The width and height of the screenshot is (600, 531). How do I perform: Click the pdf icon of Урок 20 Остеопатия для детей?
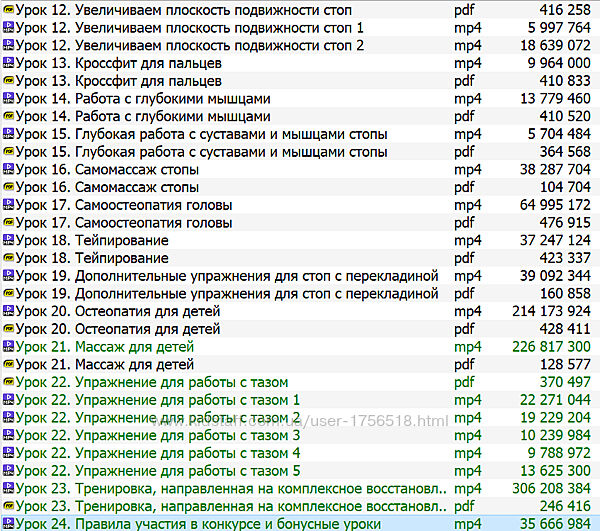[x=9, y=329]
